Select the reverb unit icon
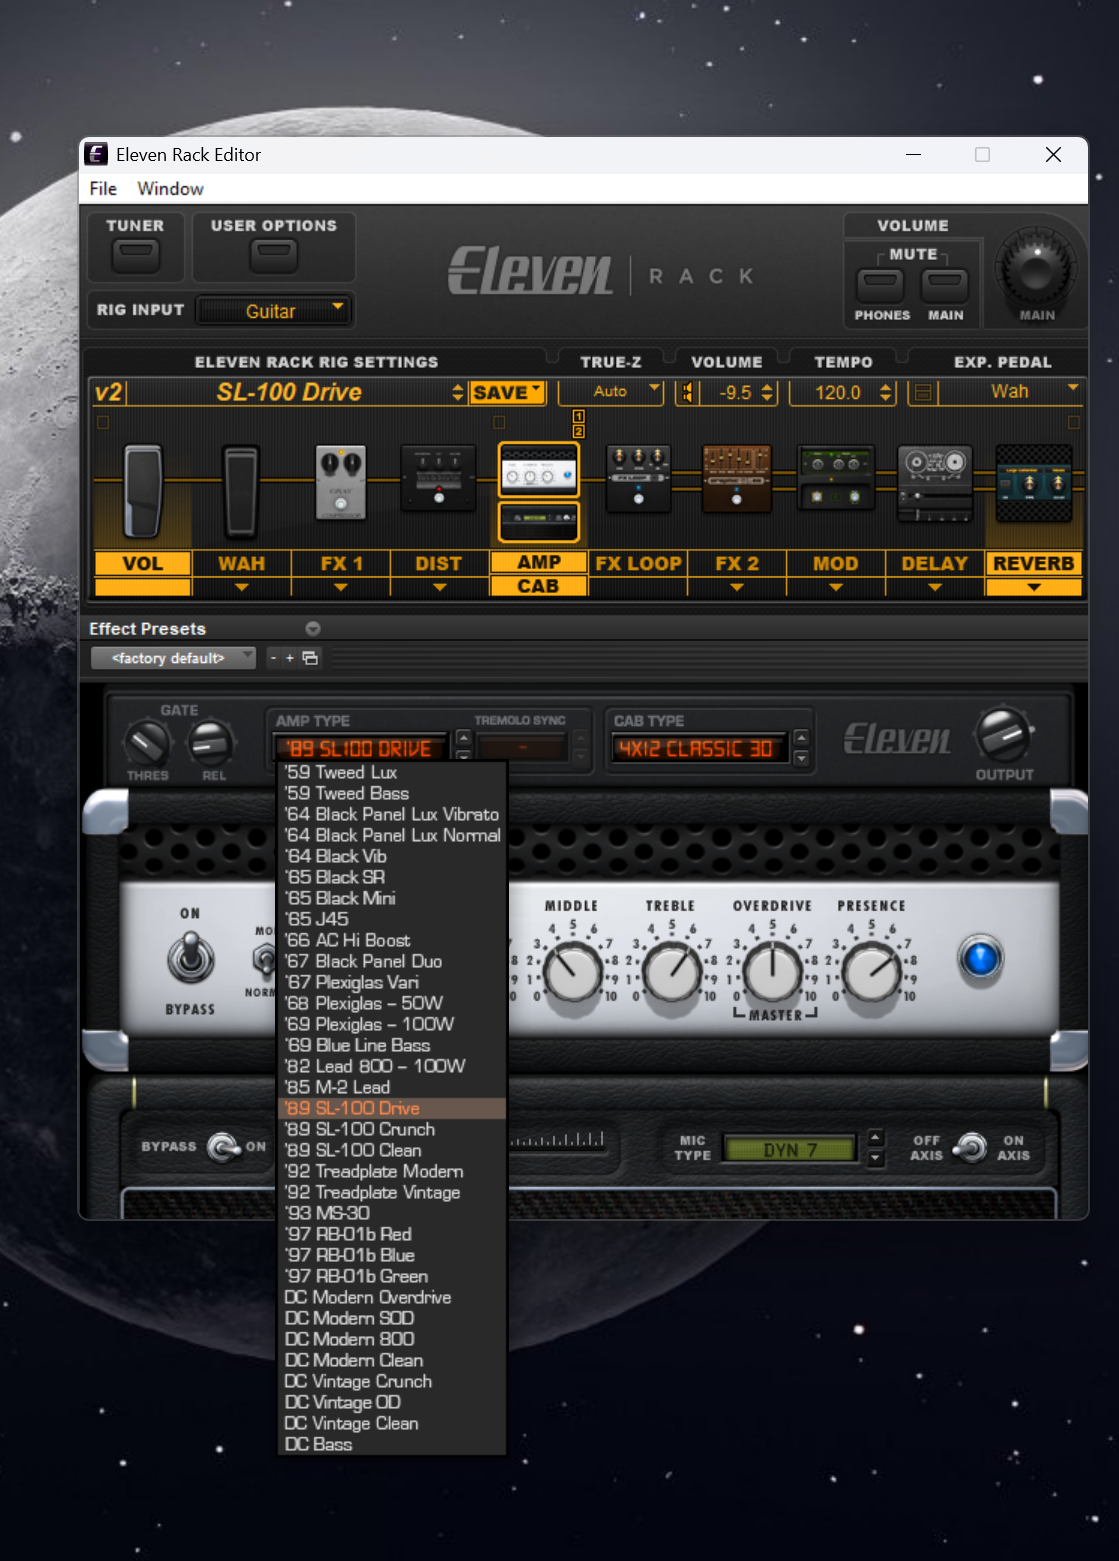The height and width of the screenshot is (1561, 1119). [x=1034, y=484]
